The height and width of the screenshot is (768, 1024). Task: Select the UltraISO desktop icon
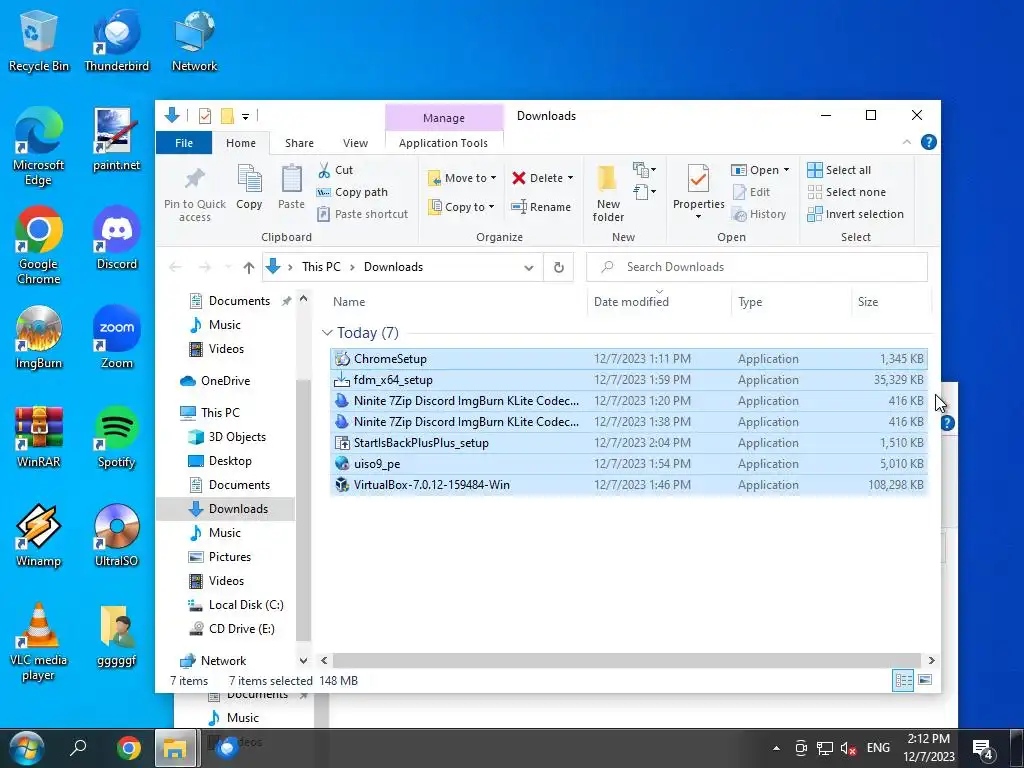coord(117,534)
